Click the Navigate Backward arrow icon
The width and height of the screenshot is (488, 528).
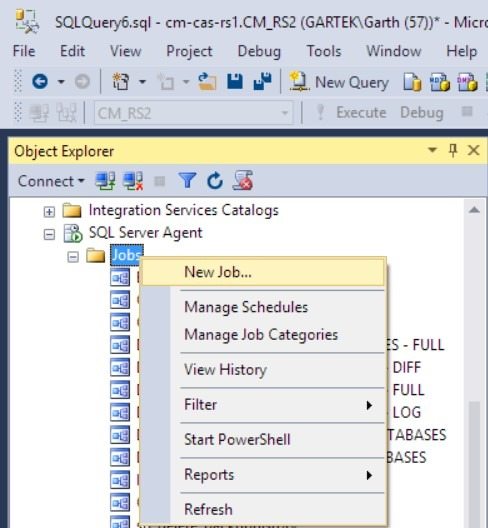(x=40, y=81)
